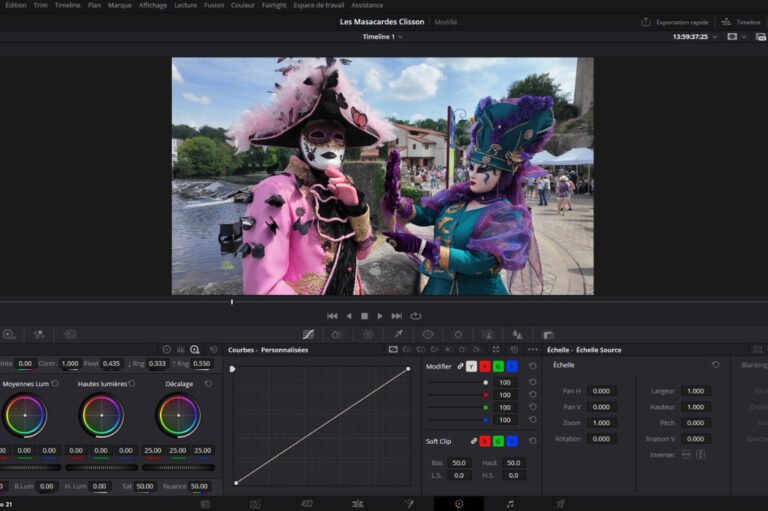Toggle the blue channel button in Modifier
This screenshot has height=511, width=768.
tap(511, 366)
